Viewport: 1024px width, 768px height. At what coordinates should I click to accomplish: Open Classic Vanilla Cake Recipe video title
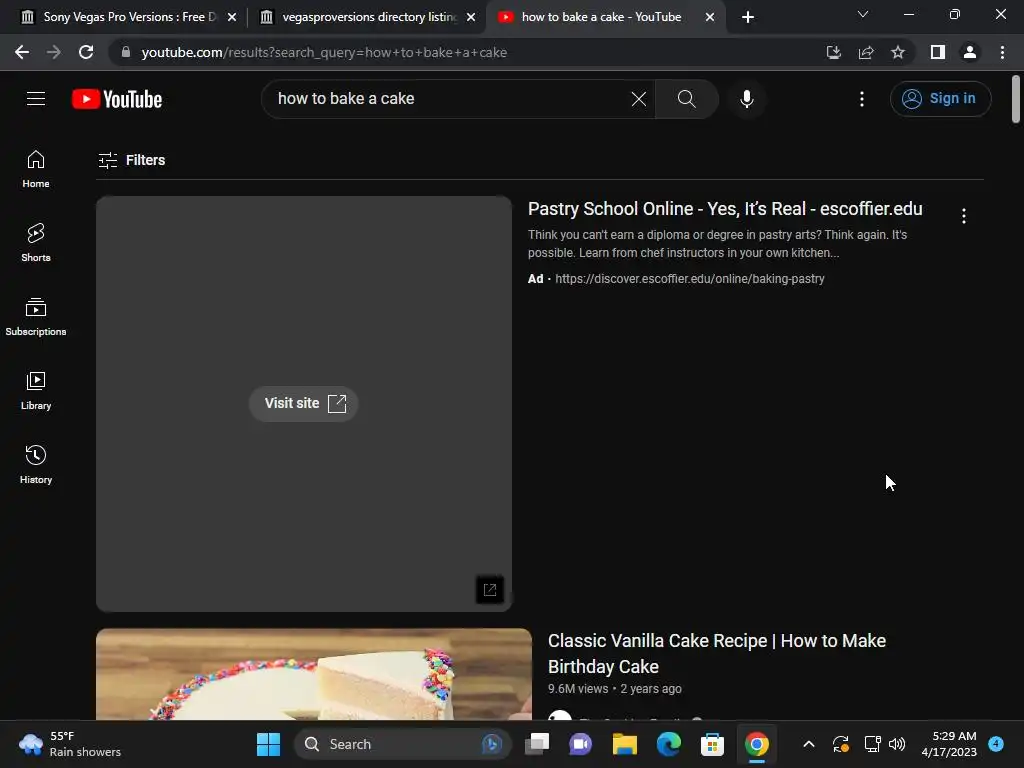click(716, 653)
